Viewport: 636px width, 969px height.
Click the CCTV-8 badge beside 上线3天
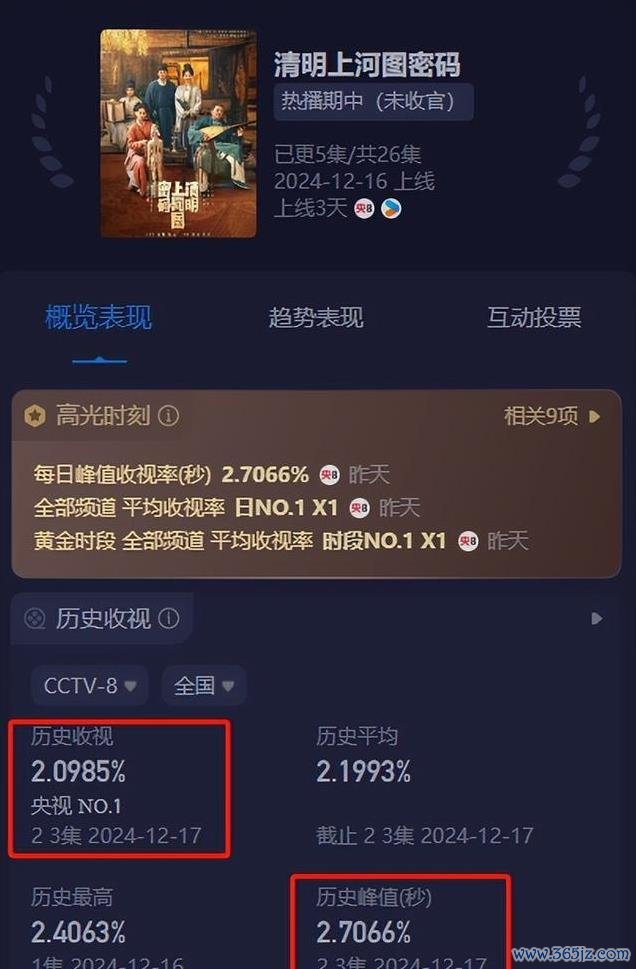point(364,209)
